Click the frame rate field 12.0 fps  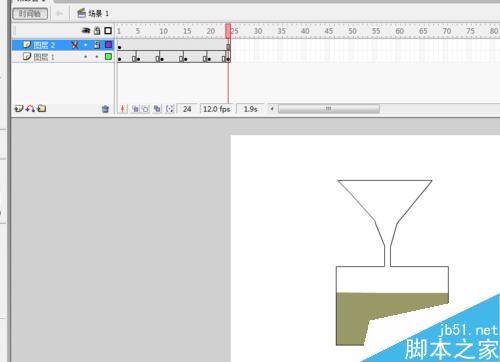pos(217,109)
